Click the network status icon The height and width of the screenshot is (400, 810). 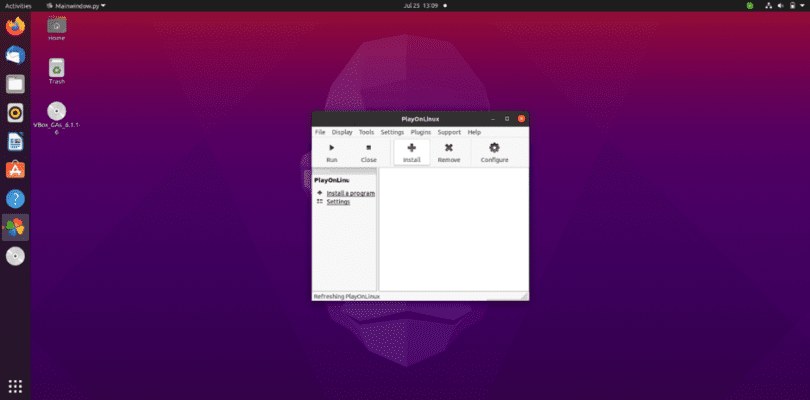tap(769, 6)
